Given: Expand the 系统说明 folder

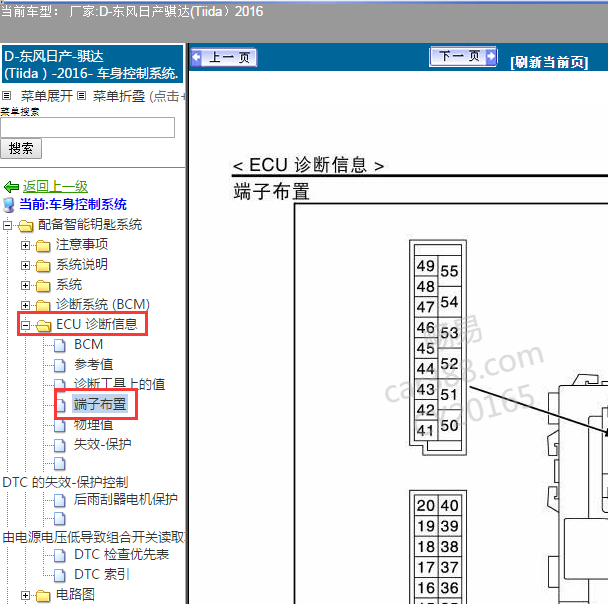Looking at the screenshot, I should click(25, 265).
